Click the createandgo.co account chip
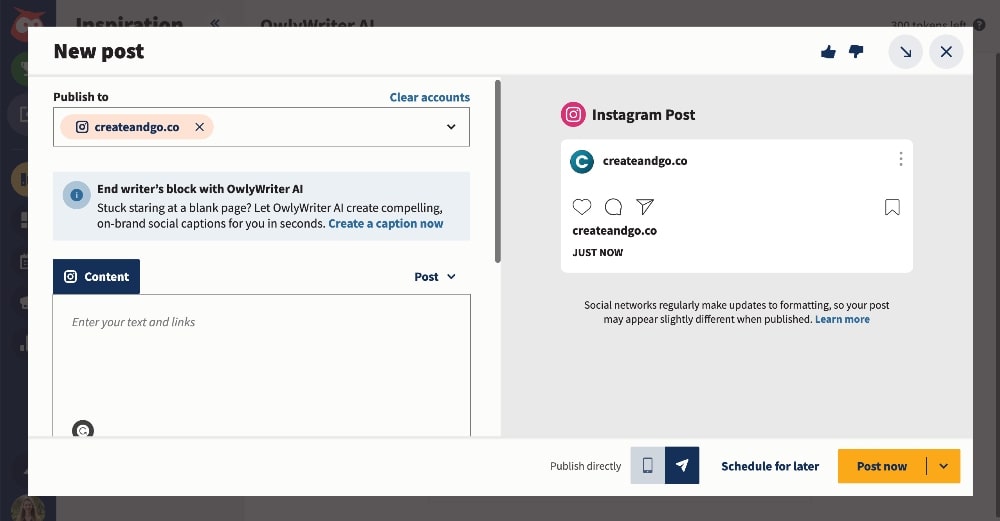 [136, 127]
